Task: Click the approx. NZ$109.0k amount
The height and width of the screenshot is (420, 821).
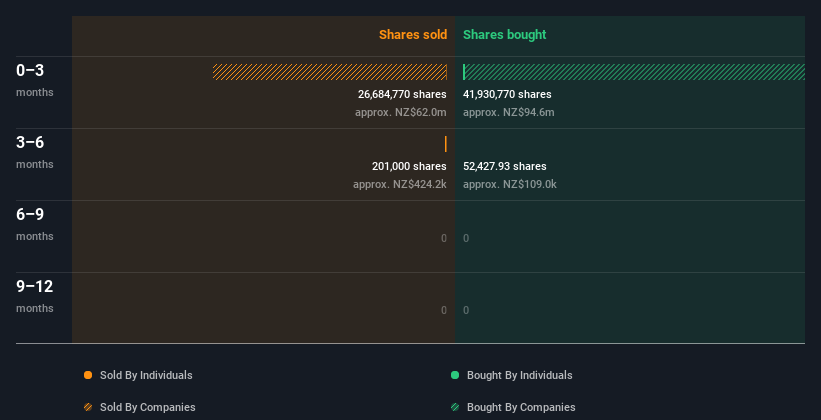Action: pyautogui.click(x=510, y=184)
